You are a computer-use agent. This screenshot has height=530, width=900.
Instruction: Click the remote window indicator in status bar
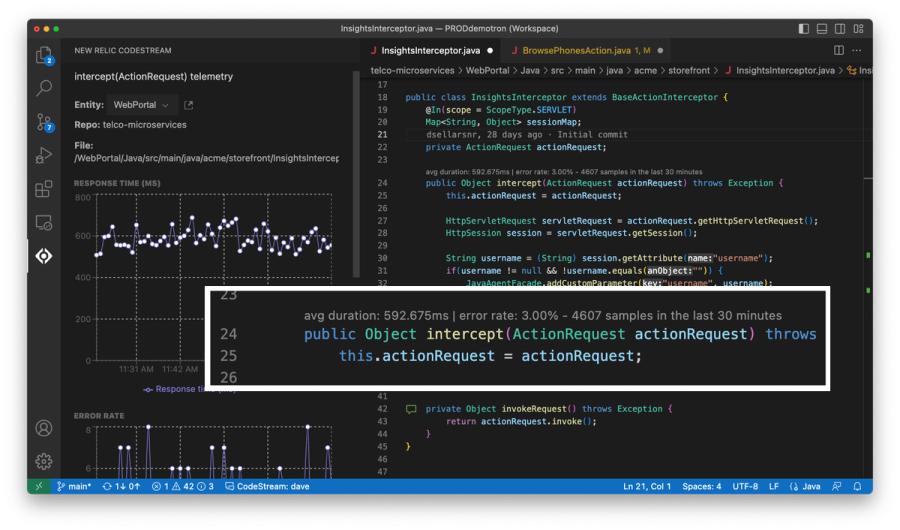pyautogui.click(x=38, y=486)
